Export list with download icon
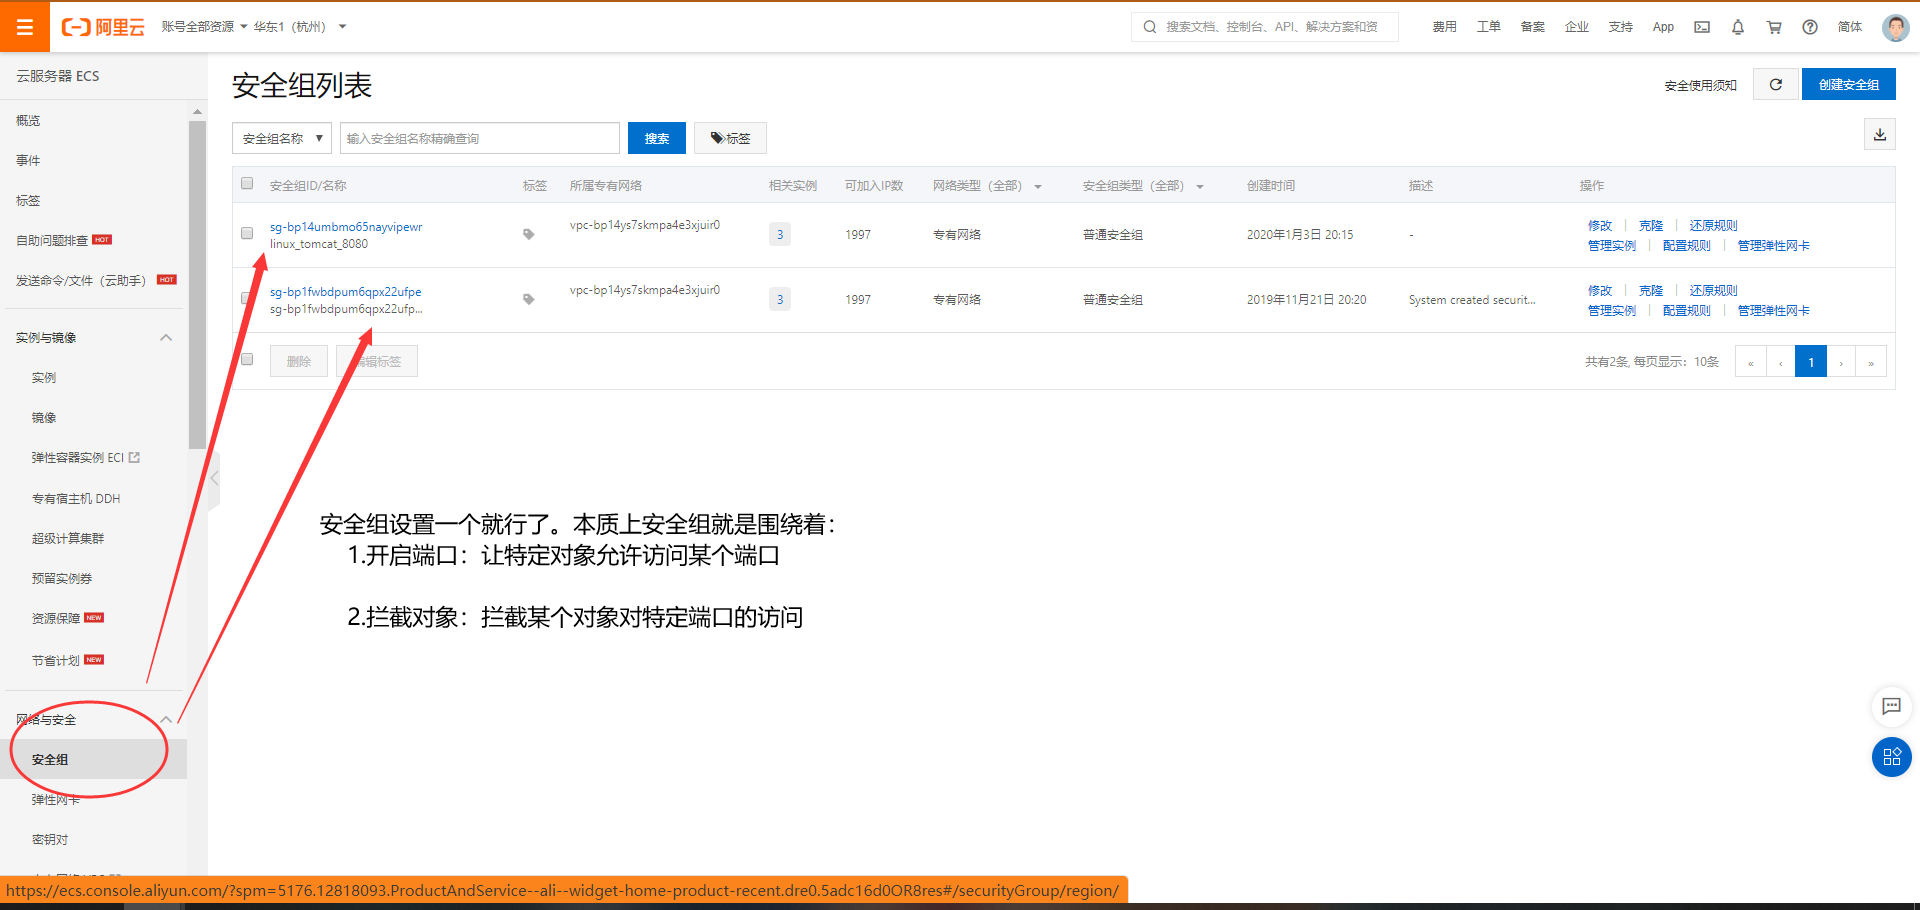The image size is (1920, 910). tap(1880, 134)
